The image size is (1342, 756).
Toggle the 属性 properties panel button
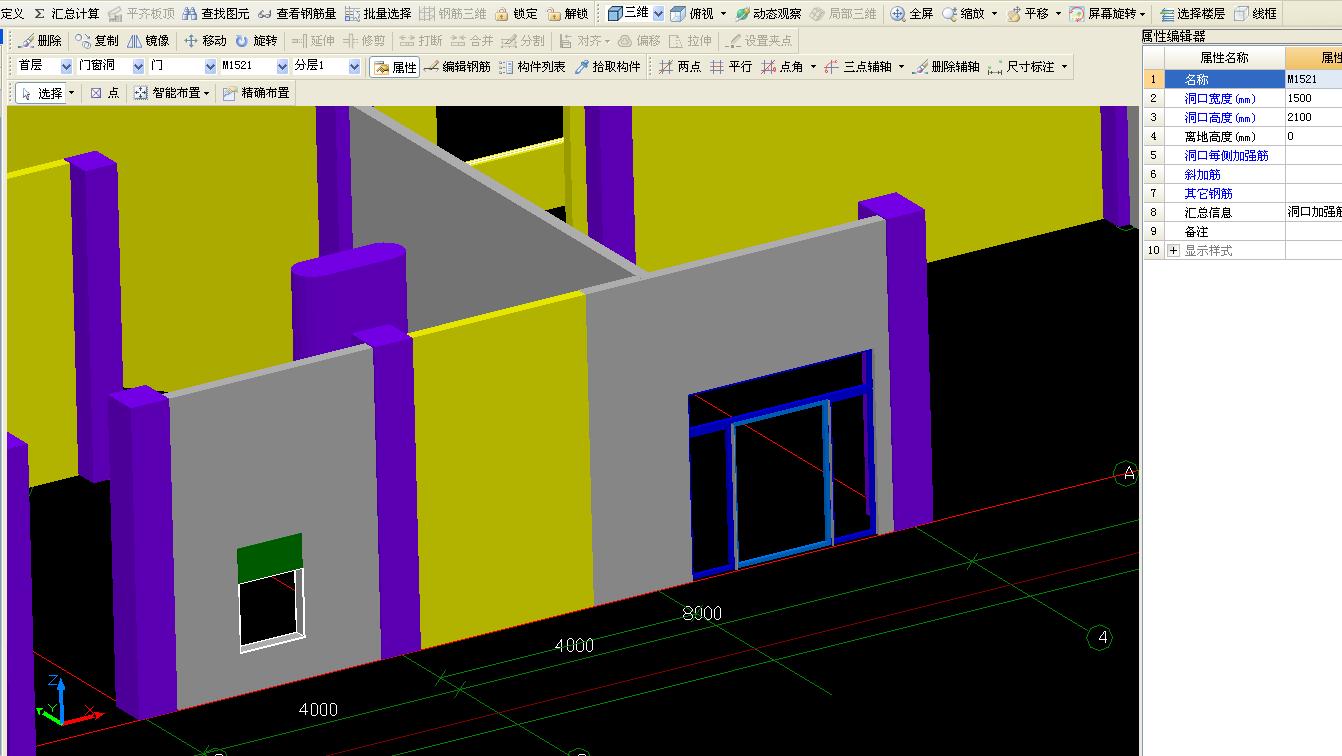tap(395, 67)
